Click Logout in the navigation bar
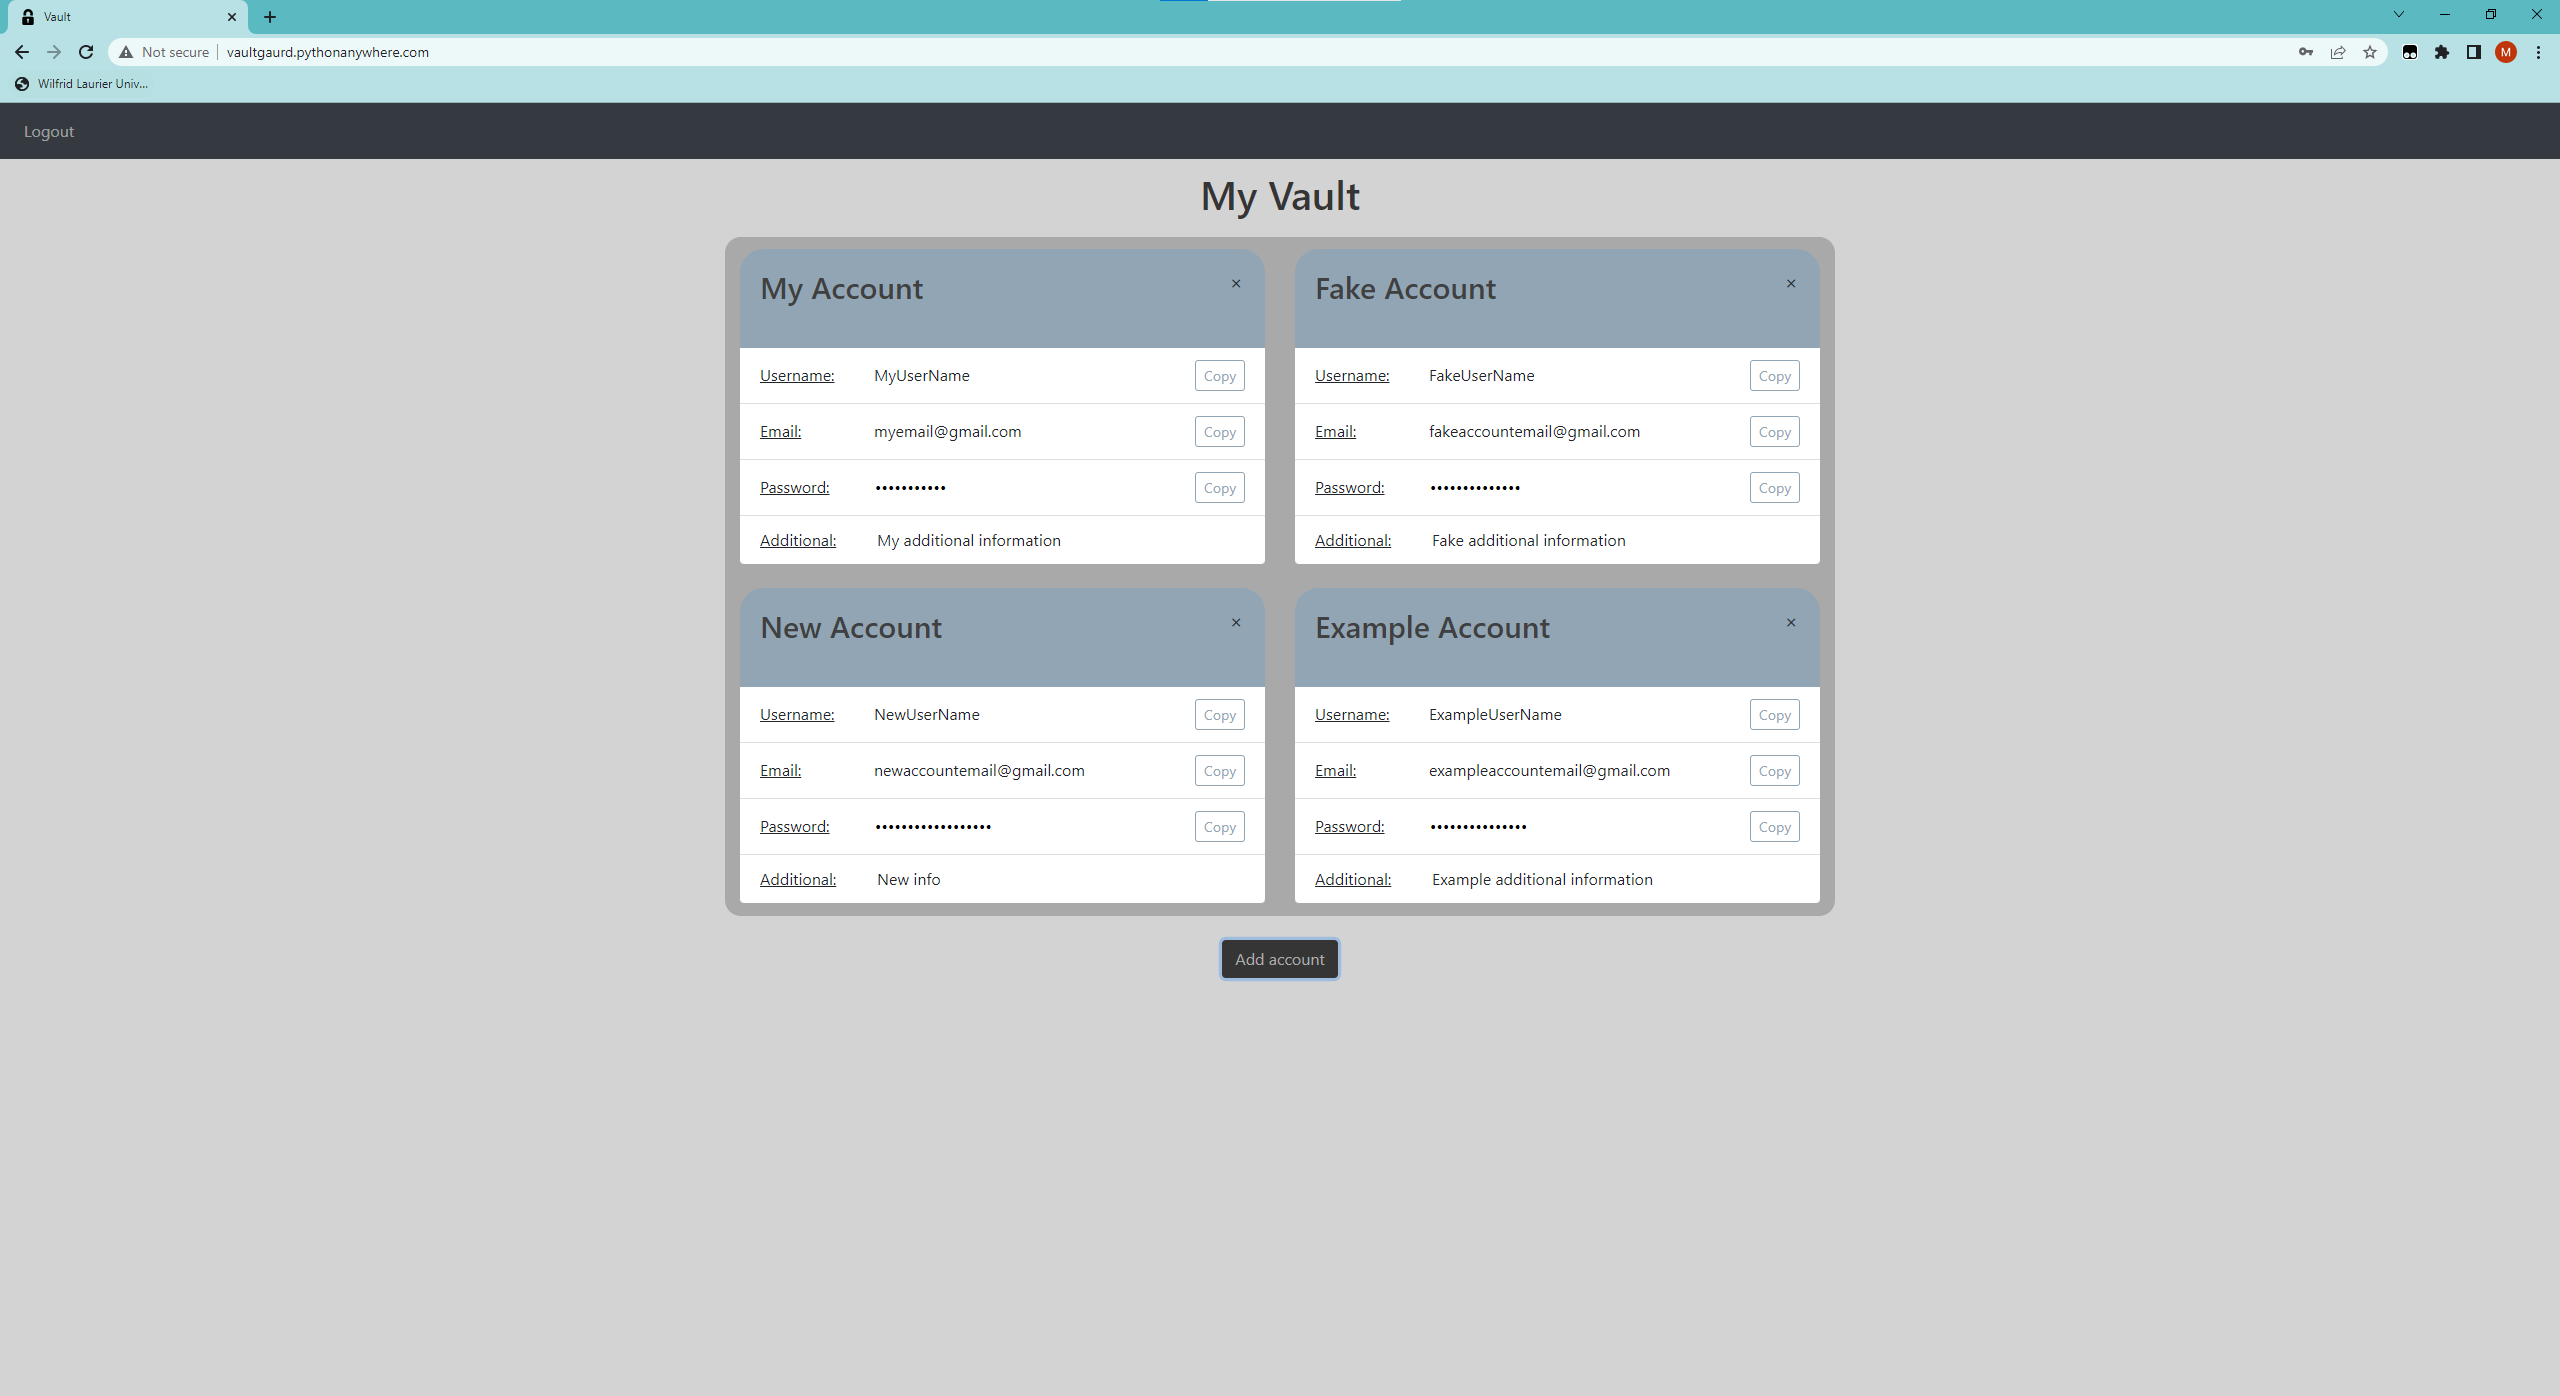Image resolution: width=2560 pixels, height=1396 pixels. pos(48,131)
